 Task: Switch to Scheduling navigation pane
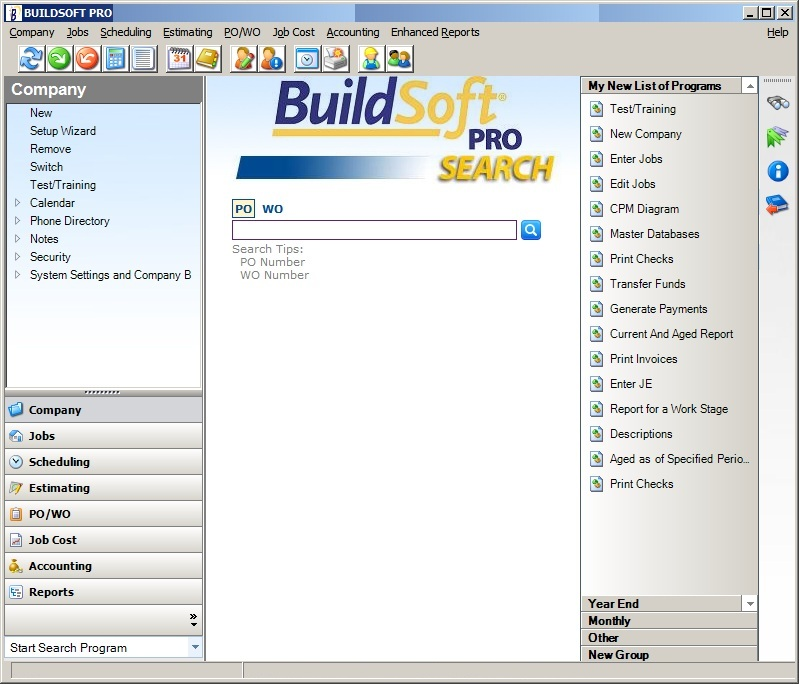coord(103,462)
